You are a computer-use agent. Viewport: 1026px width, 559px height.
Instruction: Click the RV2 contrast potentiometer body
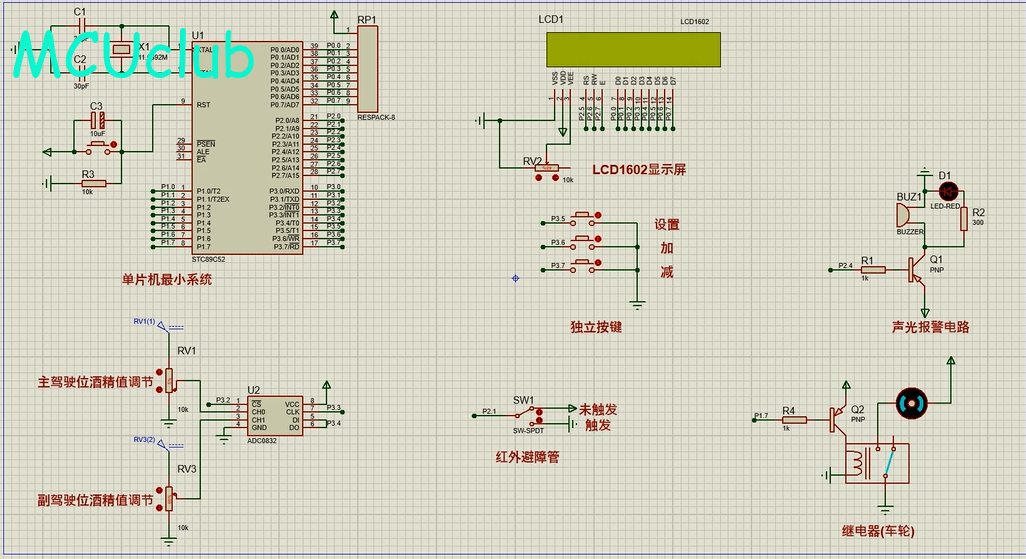click(x=546, y=168)
